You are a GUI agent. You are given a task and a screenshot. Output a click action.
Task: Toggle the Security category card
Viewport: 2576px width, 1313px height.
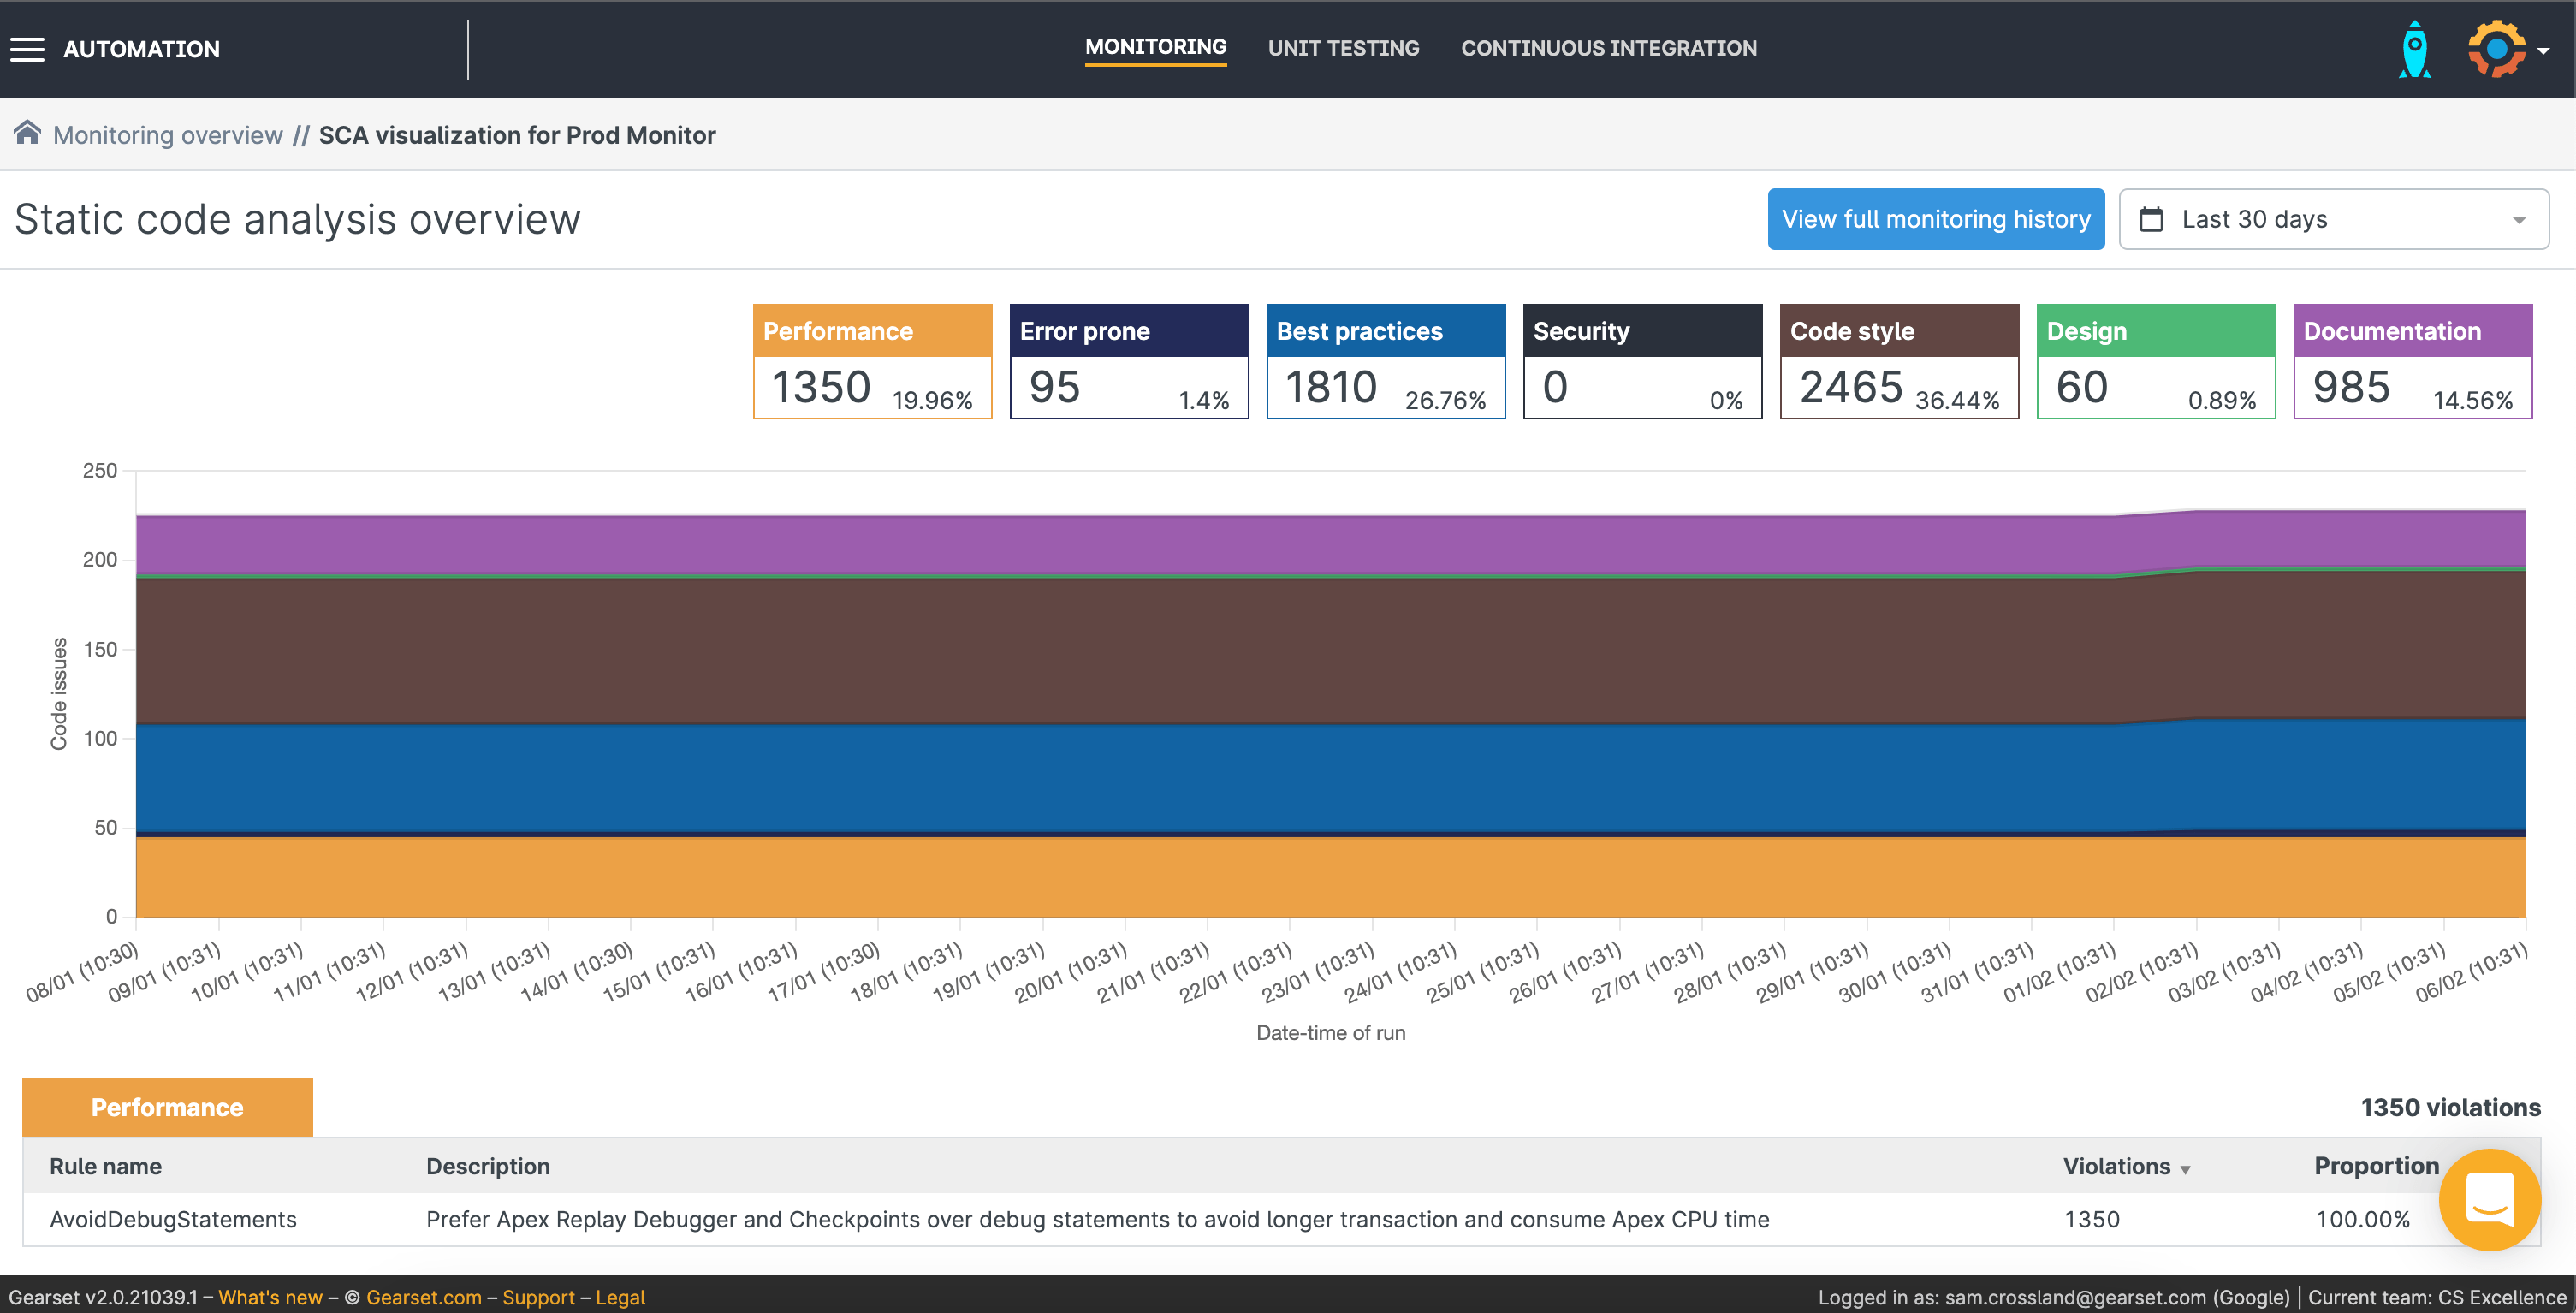point(1641,361)
